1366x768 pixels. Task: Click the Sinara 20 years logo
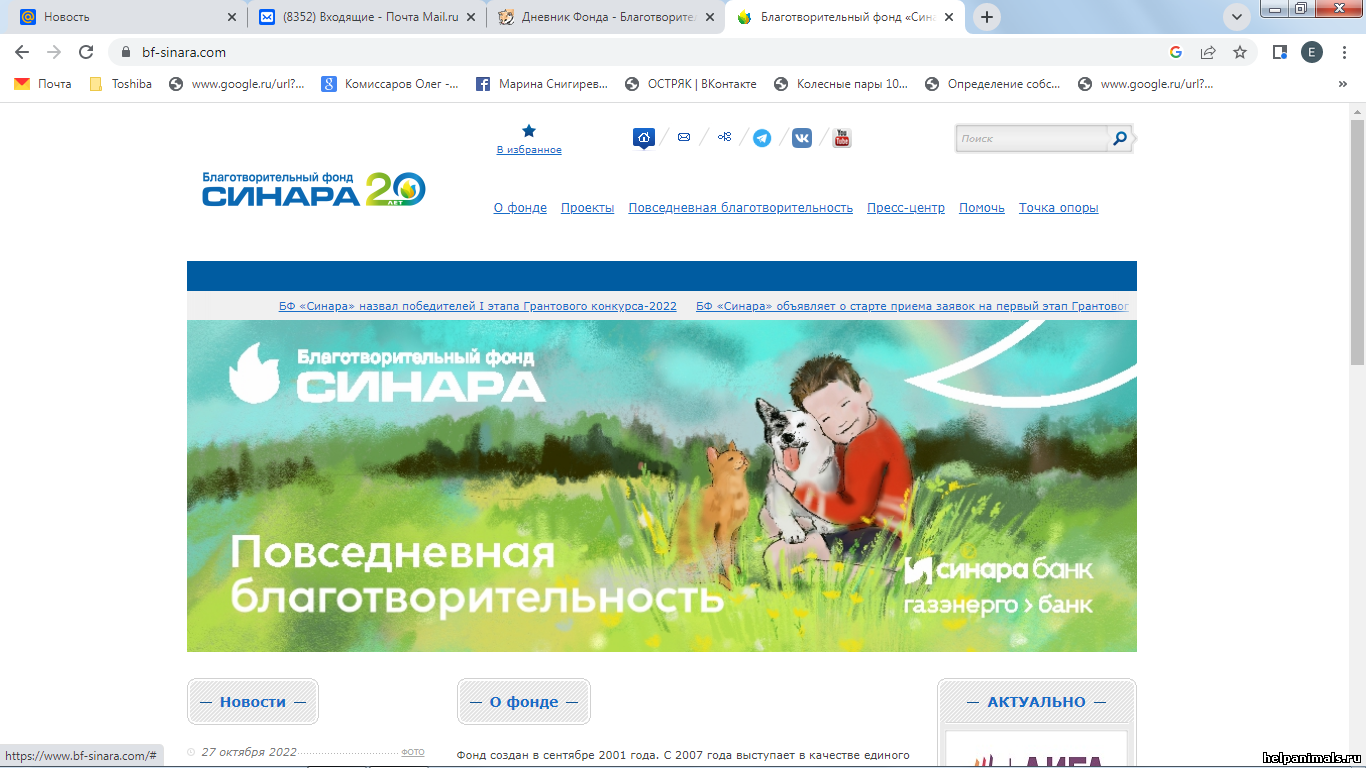[x=314, y=188]
